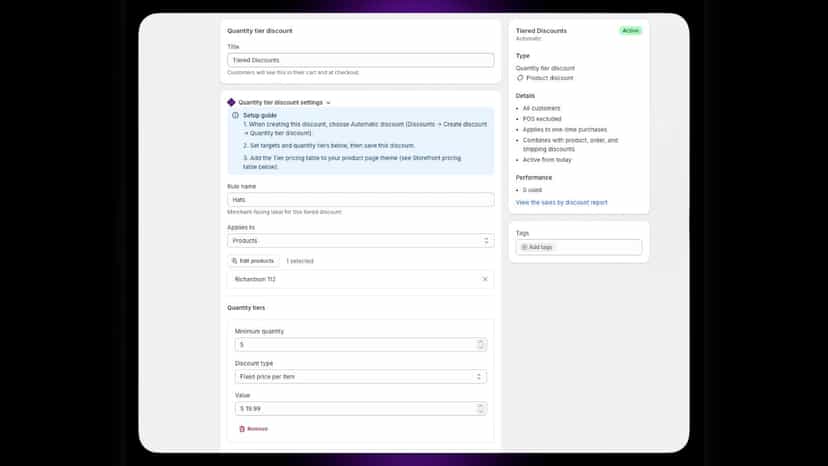Screen dimensions: 828x466
Task: Open the Discount type dropdown
Action: [x=361, y=377]
